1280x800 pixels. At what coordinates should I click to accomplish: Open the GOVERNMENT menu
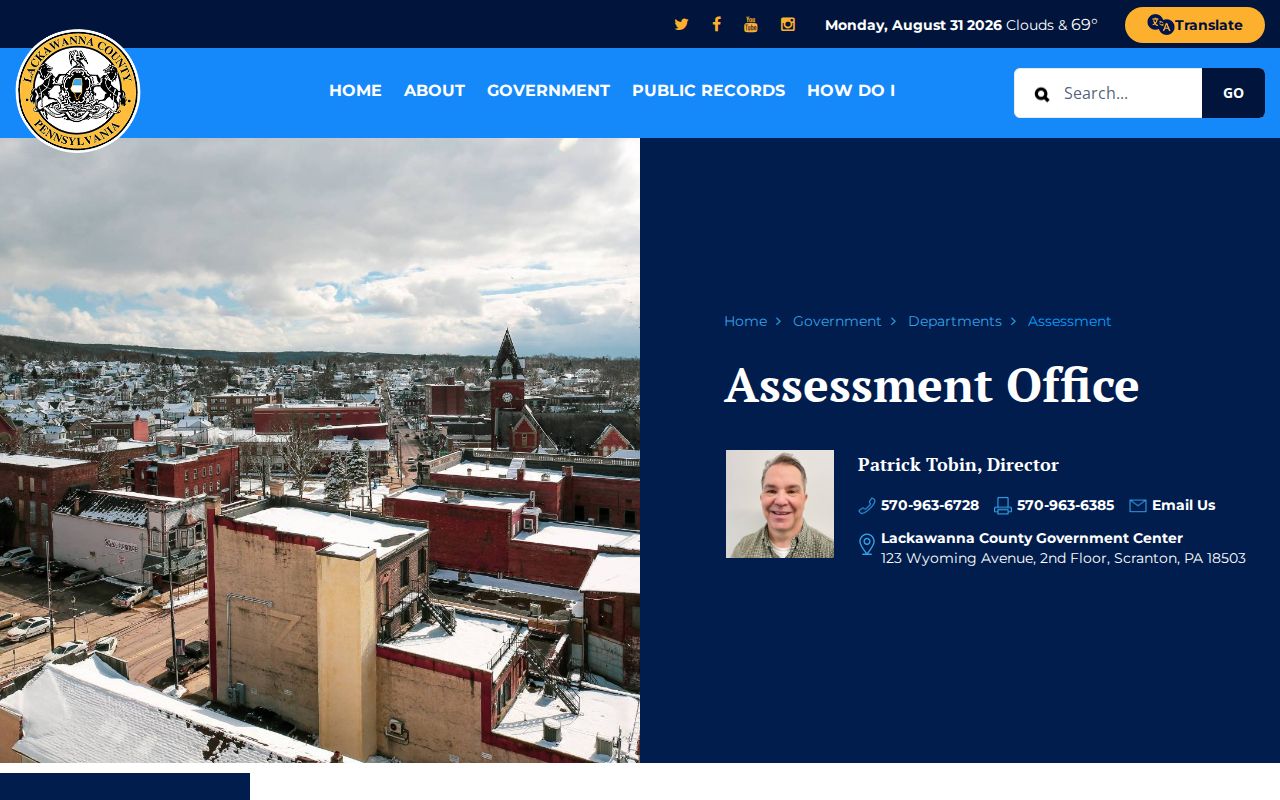[x=548, y=91]
